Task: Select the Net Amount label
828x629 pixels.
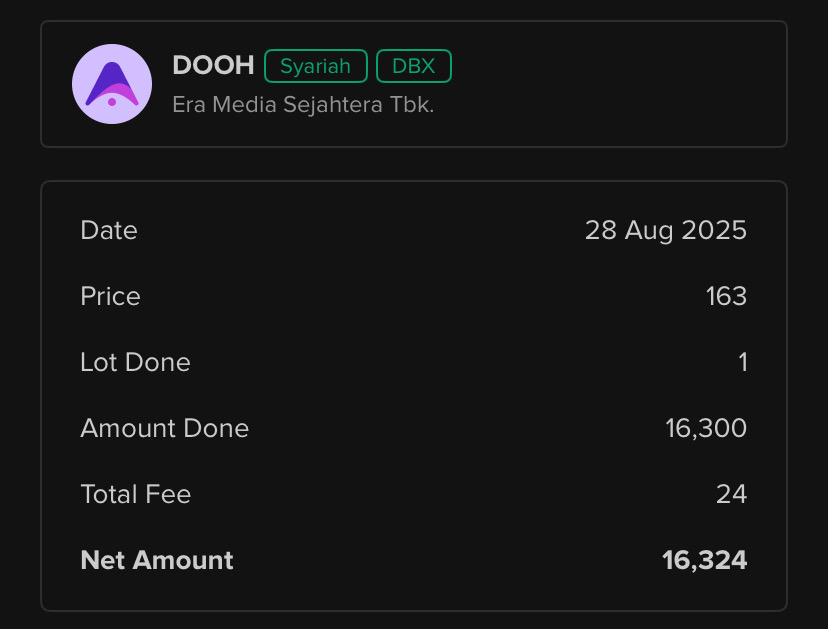Action: click(x=157, y=560)
